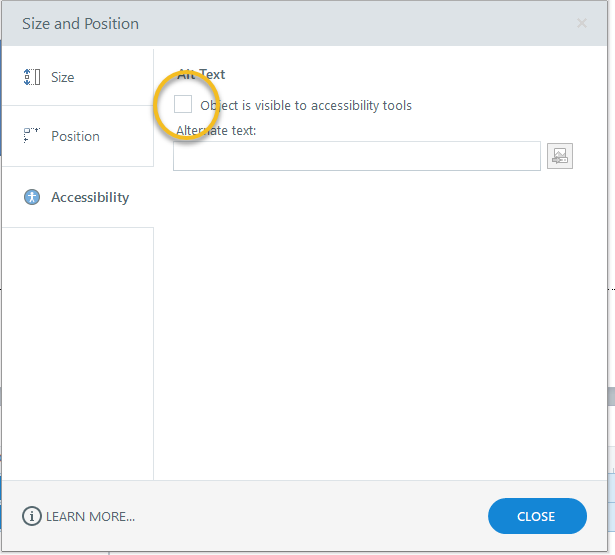
Task: Click the blank content area below the text field
Action: [380, 320]
